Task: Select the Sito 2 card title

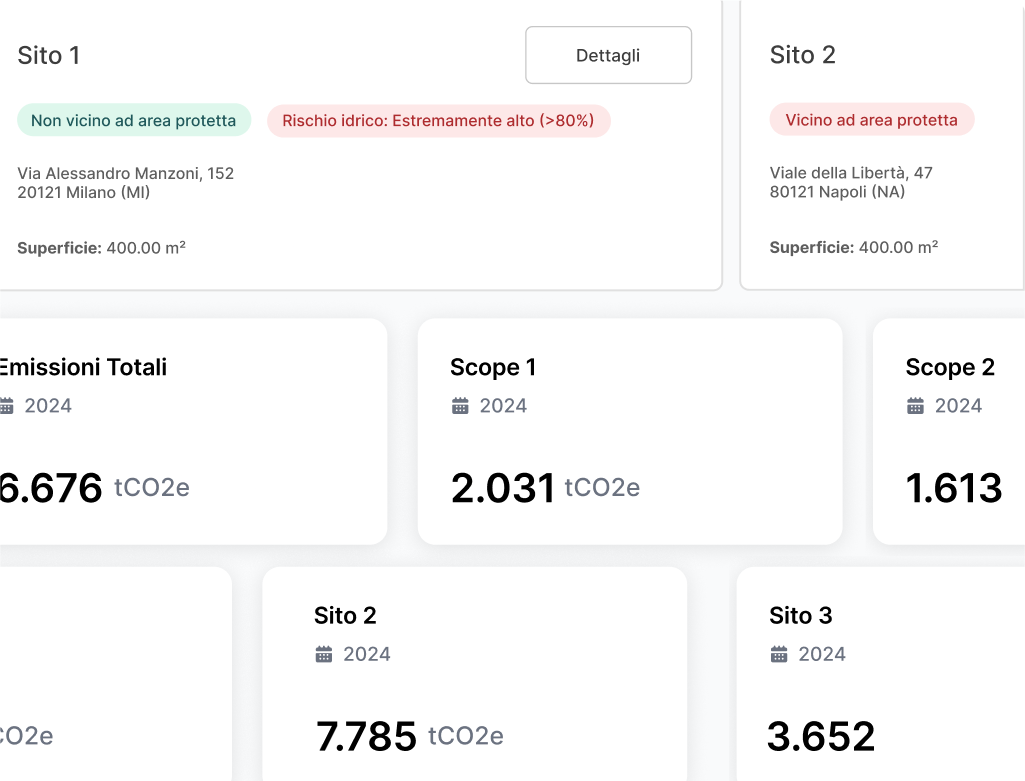Action: pos(803,56)
